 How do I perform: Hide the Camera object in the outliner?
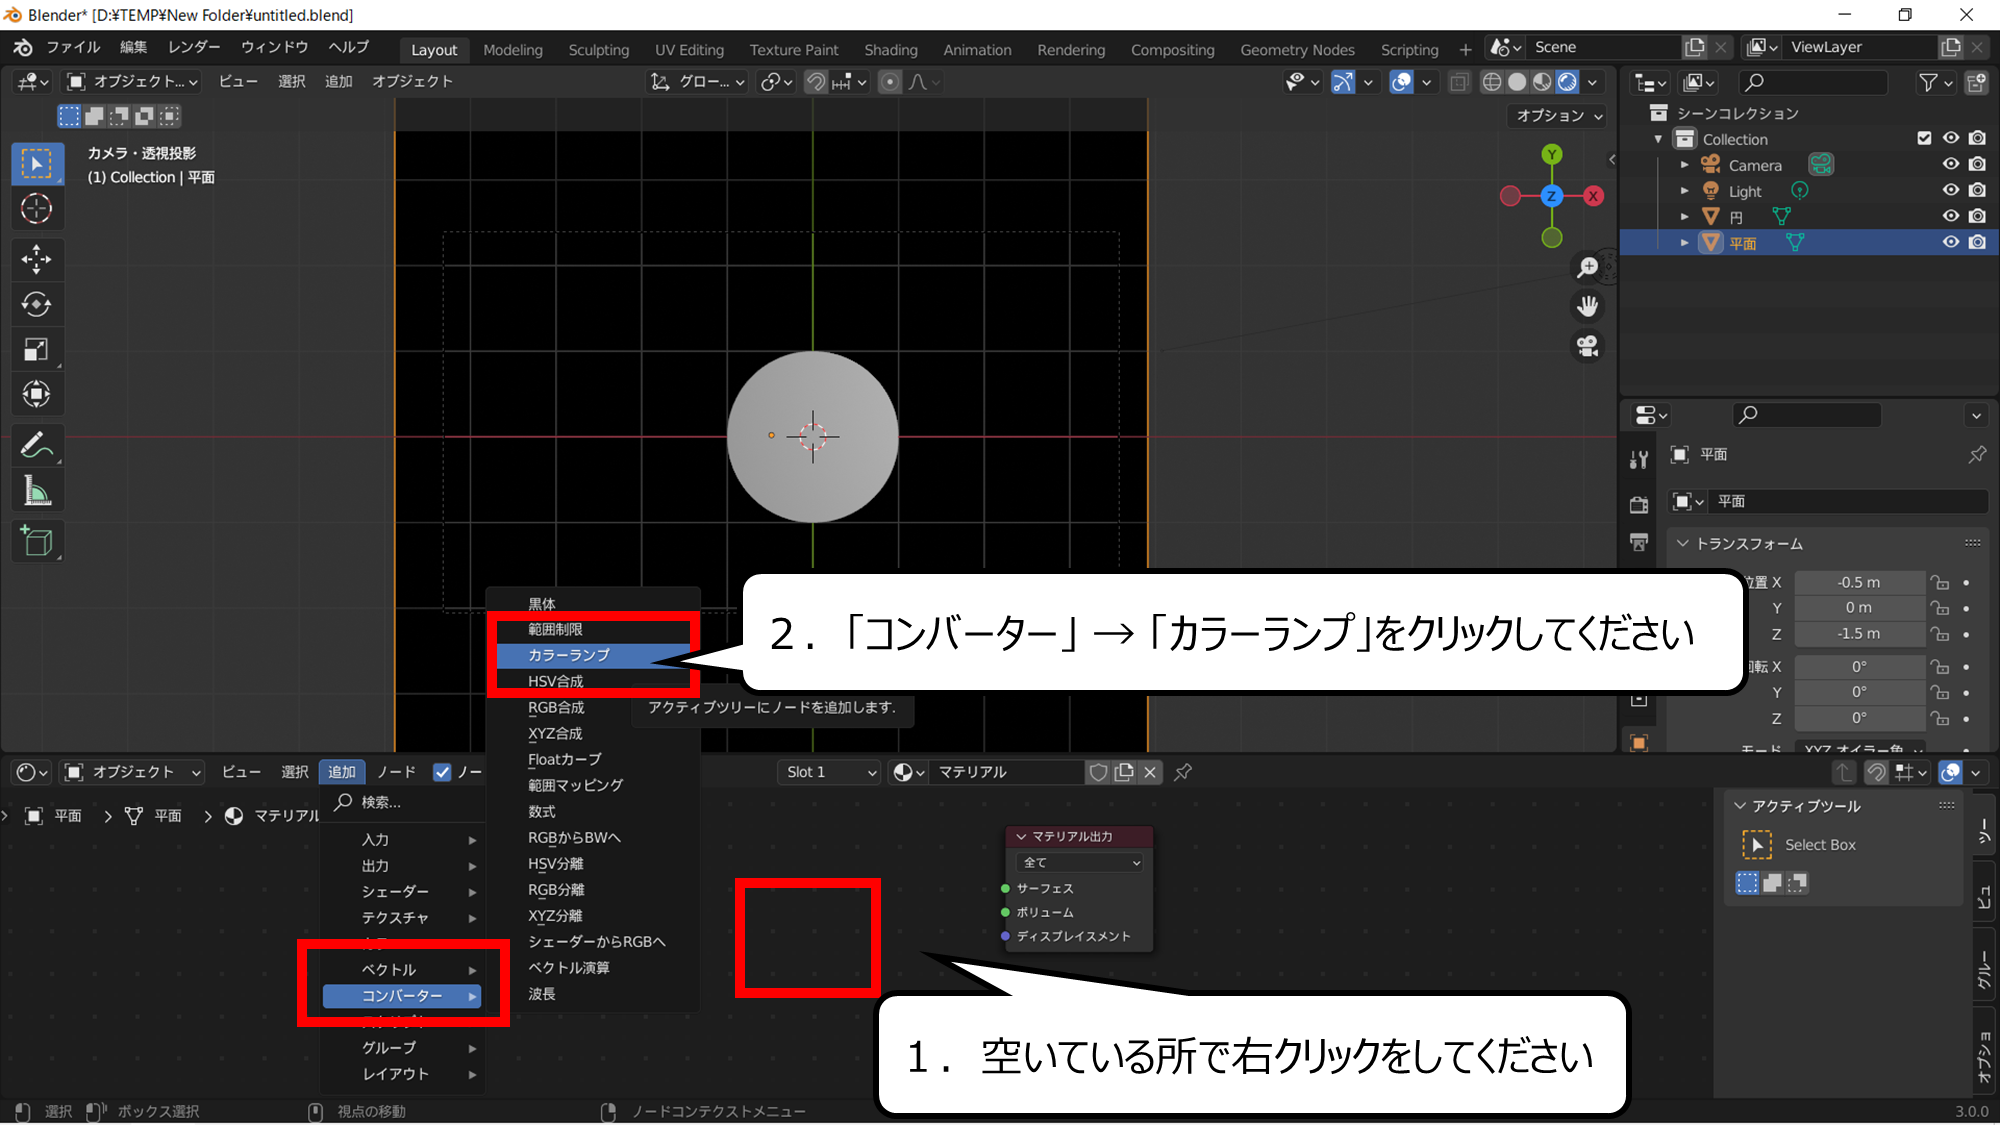[x=1950, y=164]
